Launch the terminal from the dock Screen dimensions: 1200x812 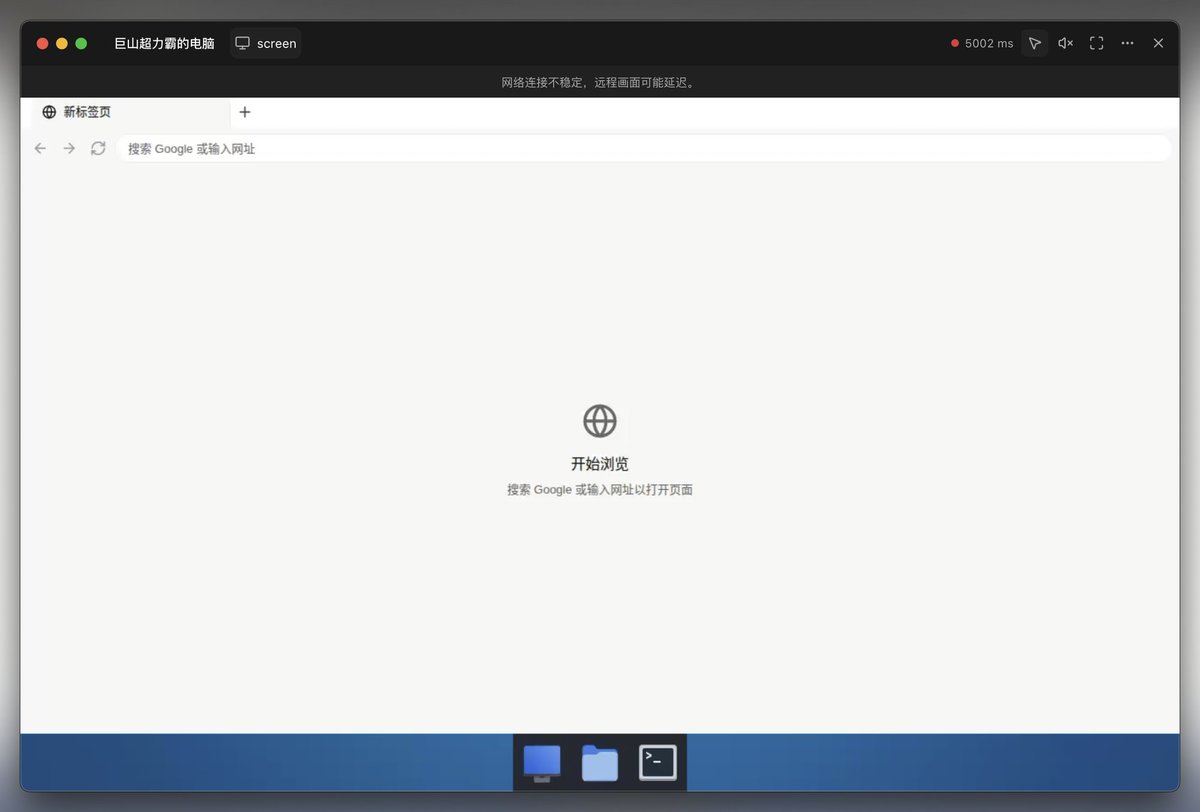pos(658,763)
